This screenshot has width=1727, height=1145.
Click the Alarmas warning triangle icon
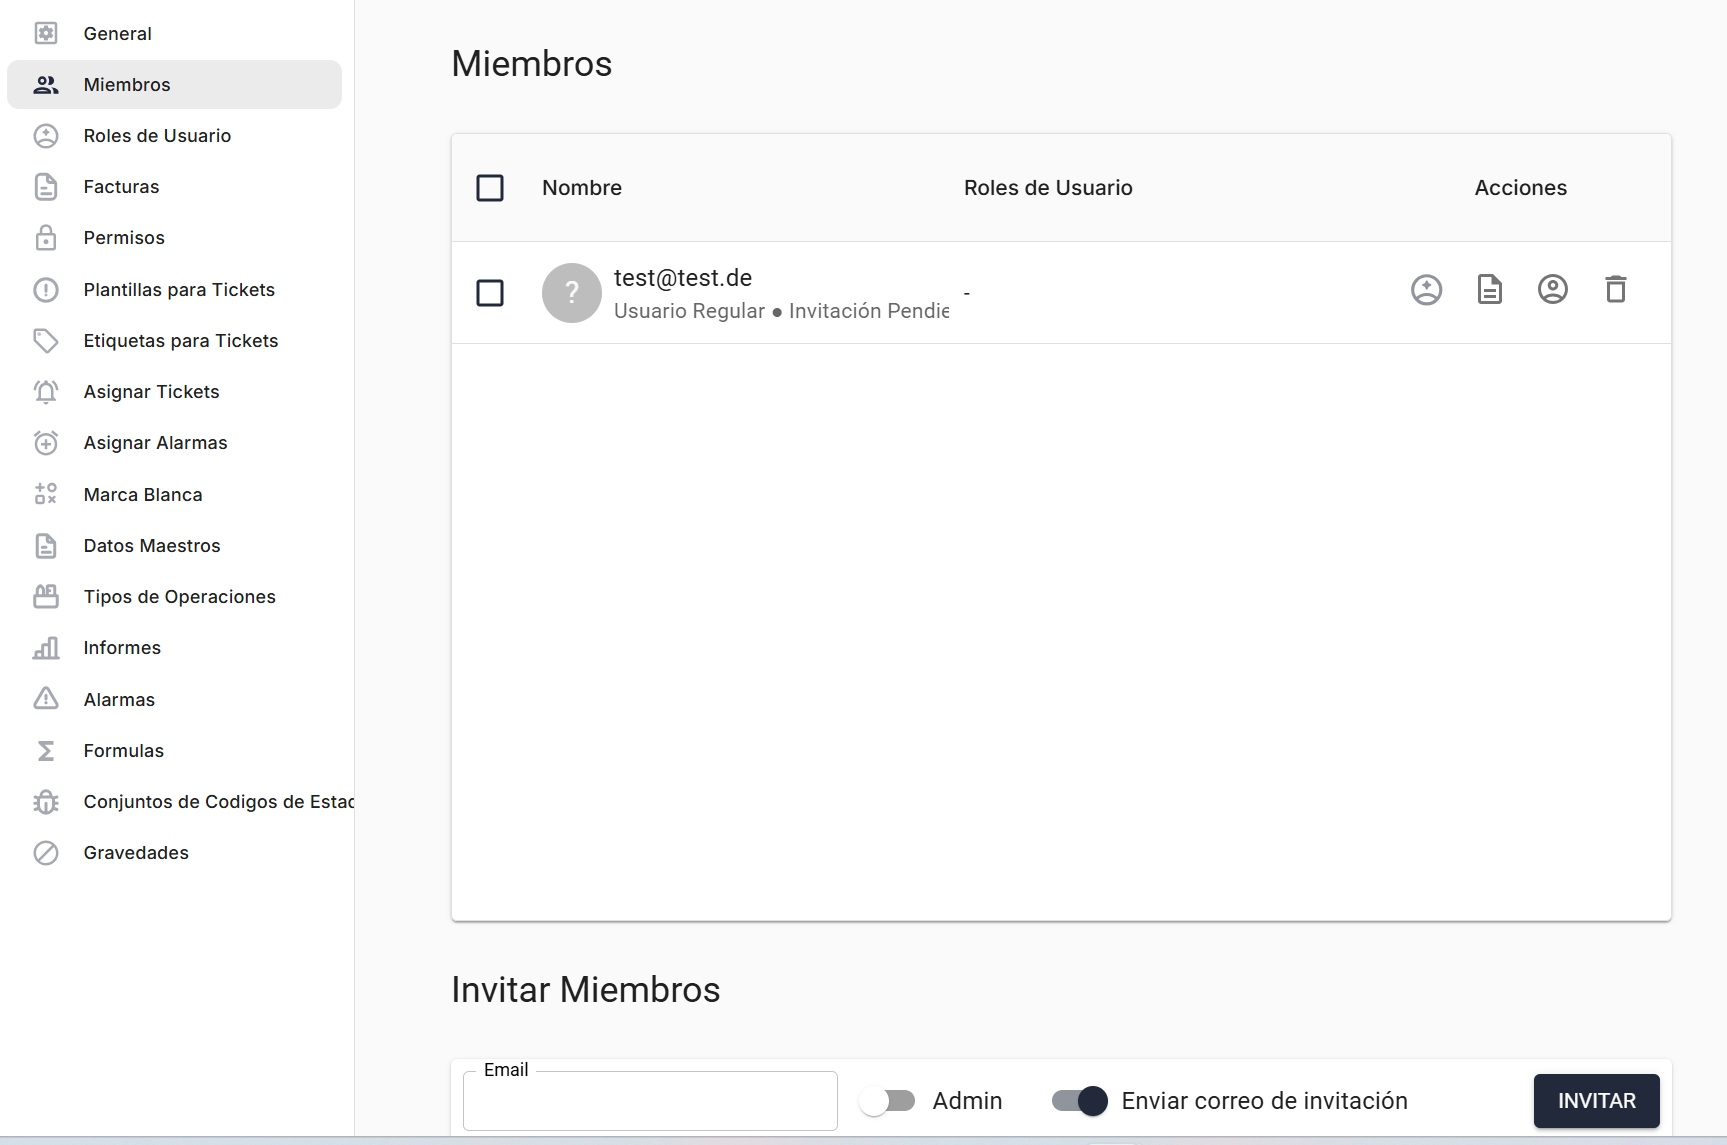tap(46, 699)
